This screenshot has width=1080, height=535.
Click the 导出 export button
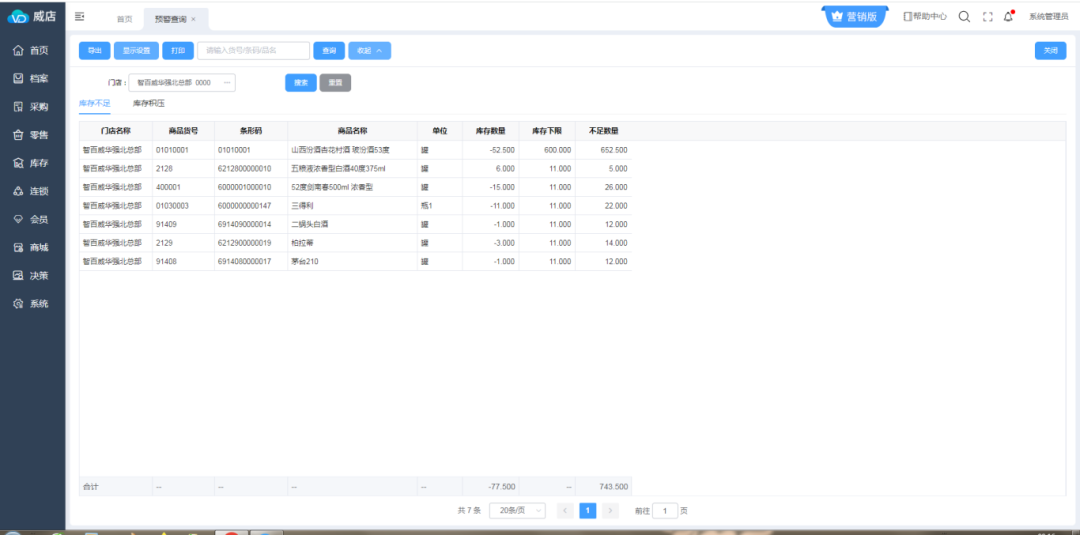click(x=94, y=50)
